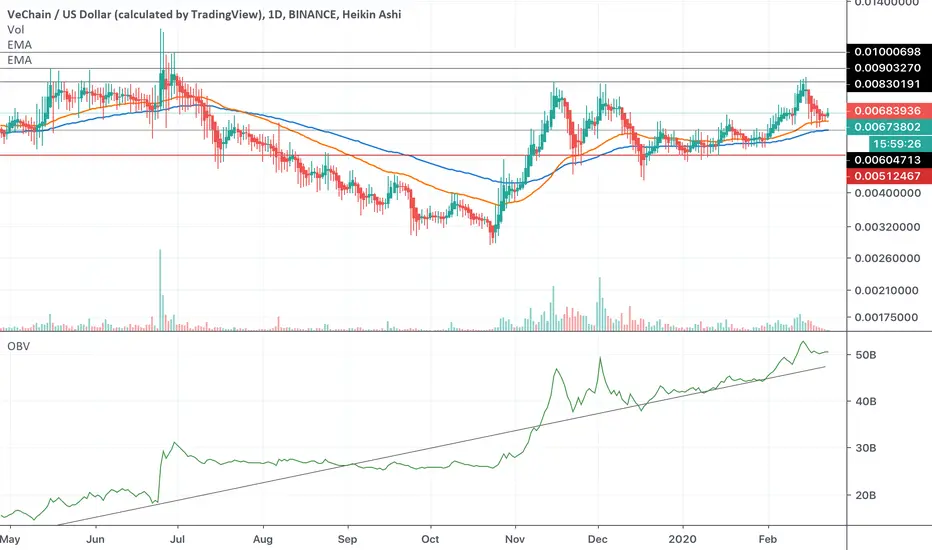The image size is (932, 550).
Task: Click the green OBV line peak near February
Action: coord(803,342)
